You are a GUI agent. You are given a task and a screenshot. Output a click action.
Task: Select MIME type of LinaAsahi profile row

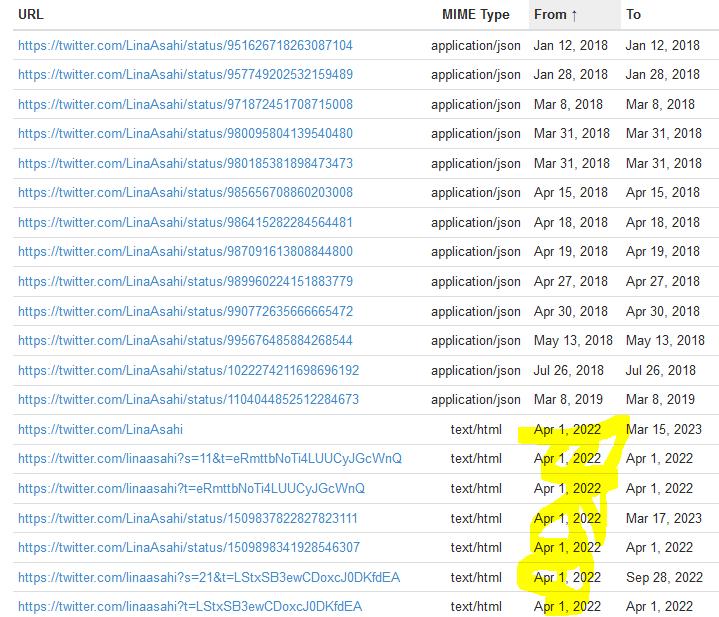tap(476, 430)
